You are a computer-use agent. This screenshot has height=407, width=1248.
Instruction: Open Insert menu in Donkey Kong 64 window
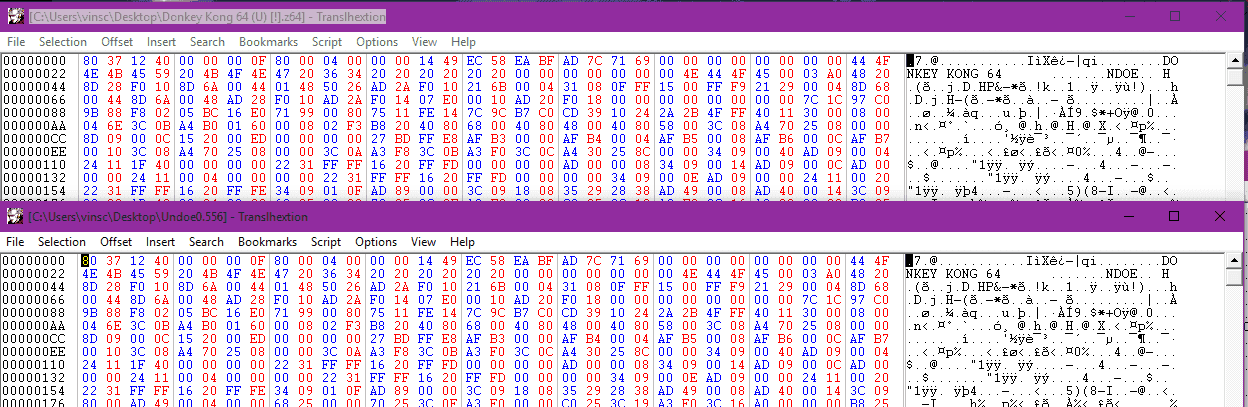[161, 42]
